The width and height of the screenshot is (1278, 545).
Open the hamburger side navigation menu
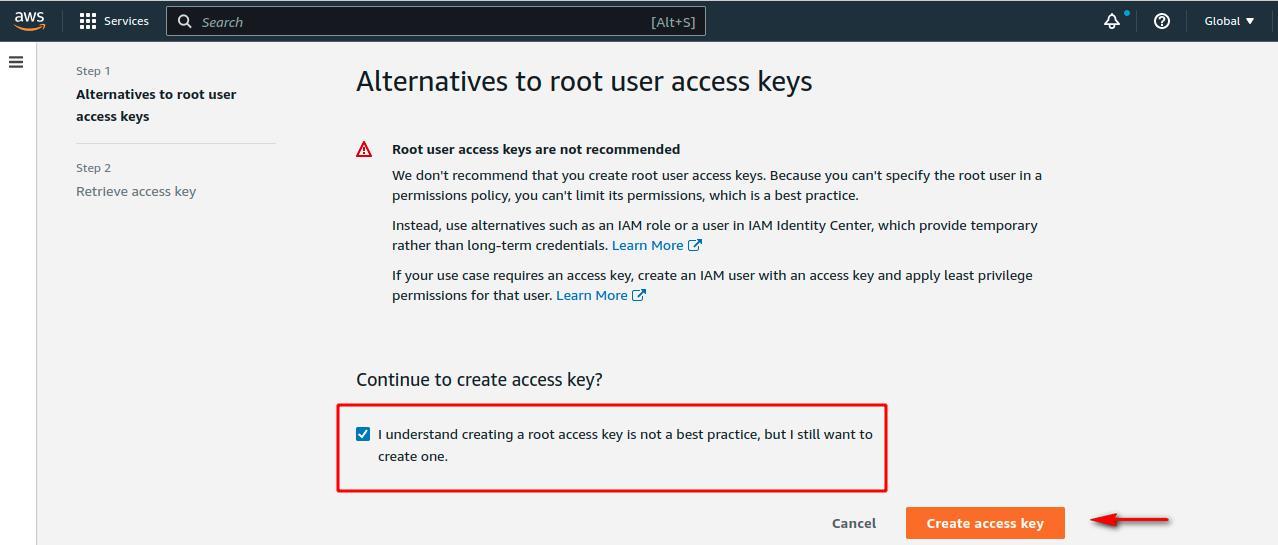click(x=16, y=62)
